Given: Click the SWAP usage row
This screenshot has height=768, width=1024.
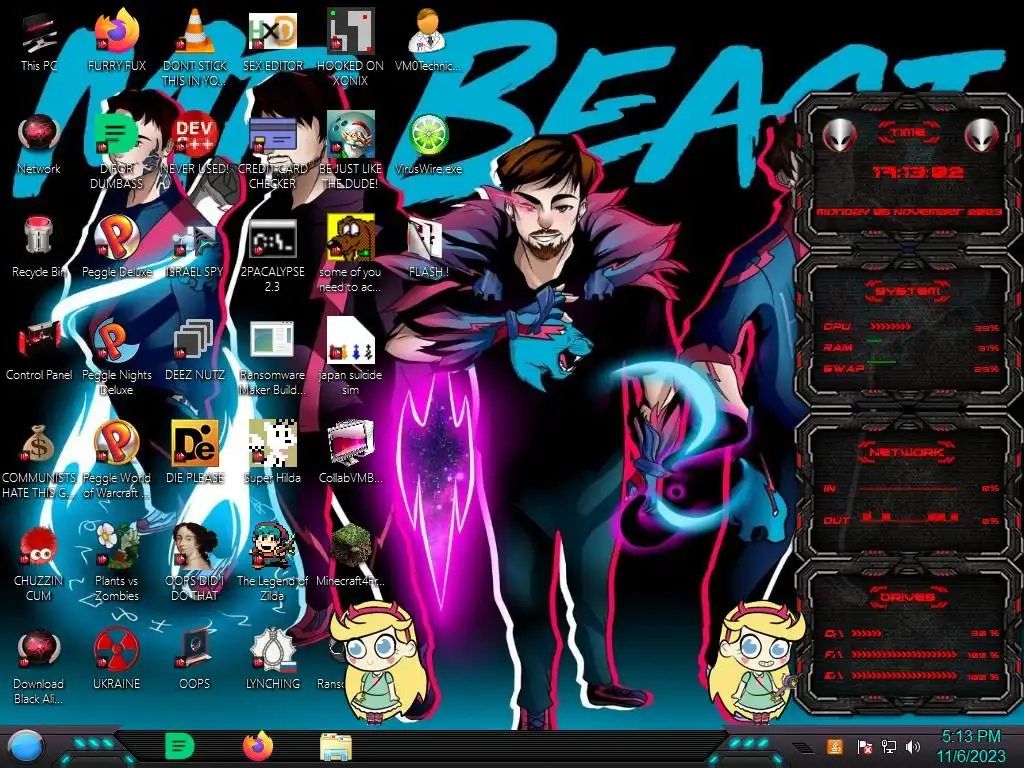Looking at the screenshot, I should pos(911,368).
